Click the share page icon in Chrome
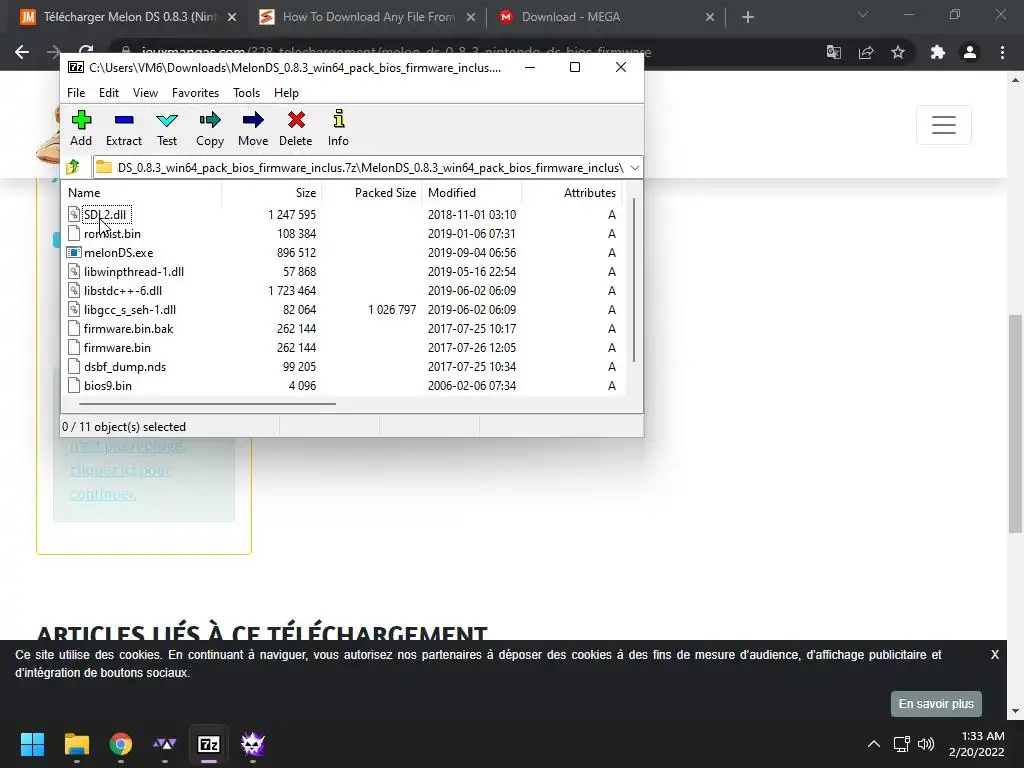The width and height of the screenshot is (1024, 768). tap(866, 52)
